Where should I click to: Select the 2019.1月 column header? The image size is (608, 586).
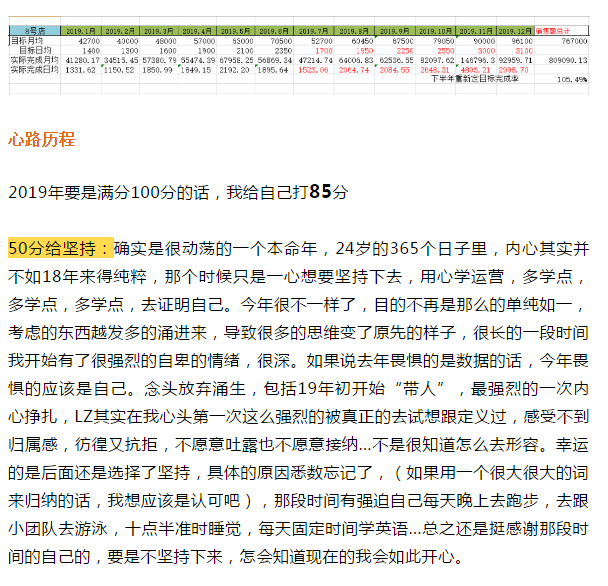tap(81, 32)
